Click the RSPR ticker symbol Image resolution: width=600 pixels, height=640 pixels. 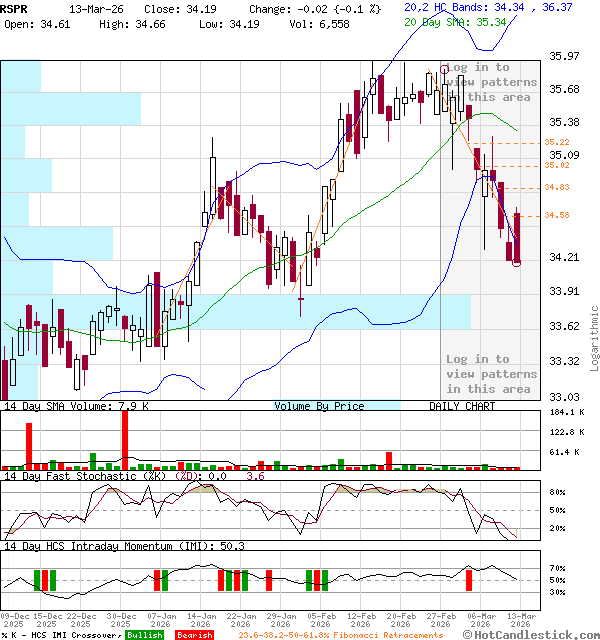coord(15,7)
